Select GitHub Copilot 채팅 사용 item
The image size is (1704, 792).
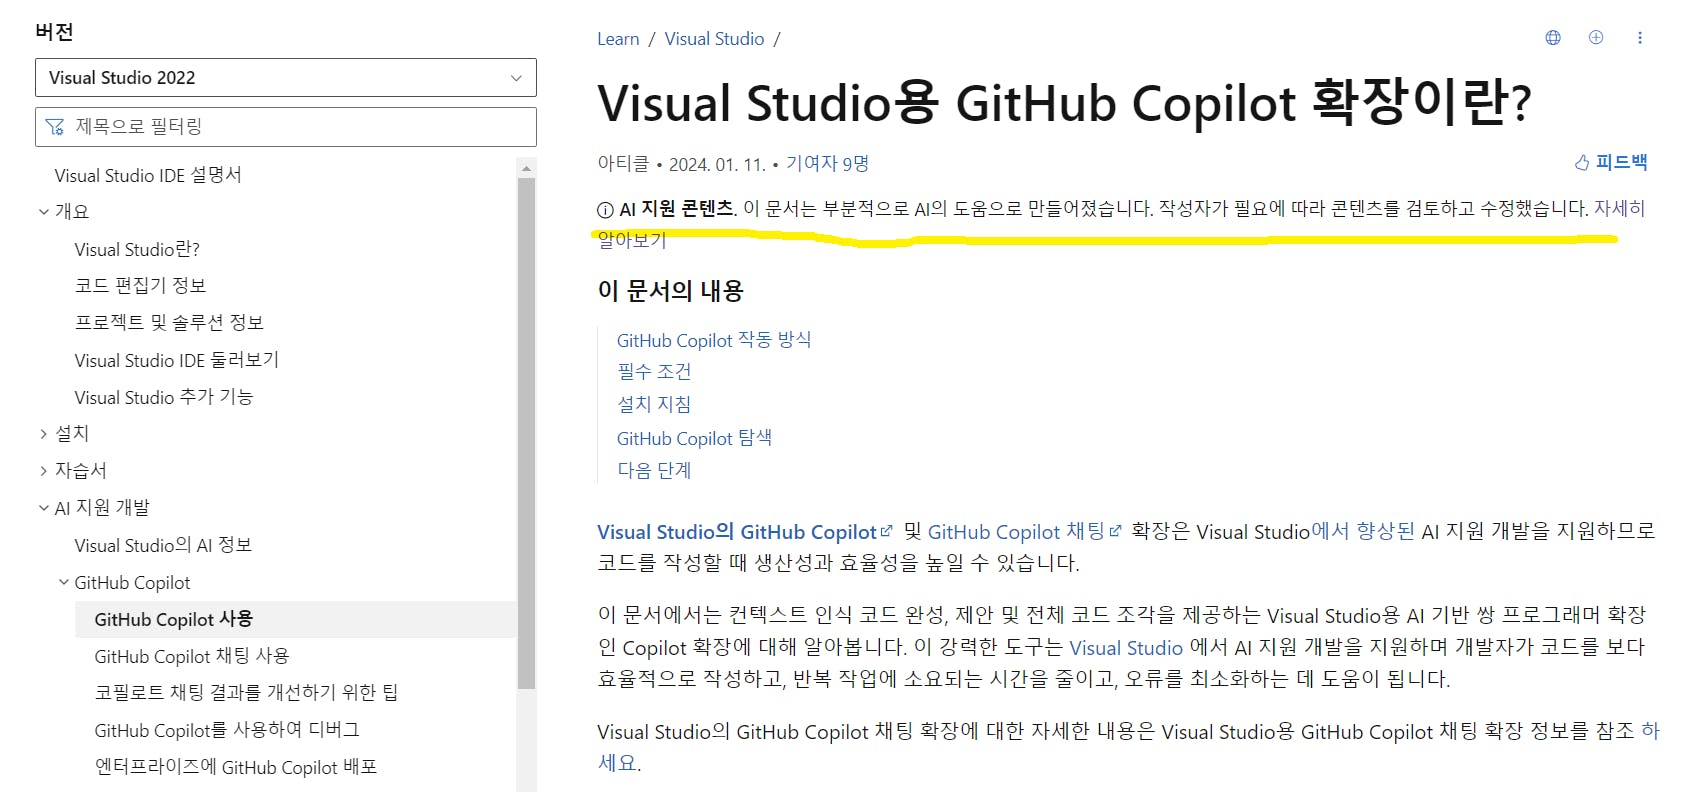click(x=192, y=656)
